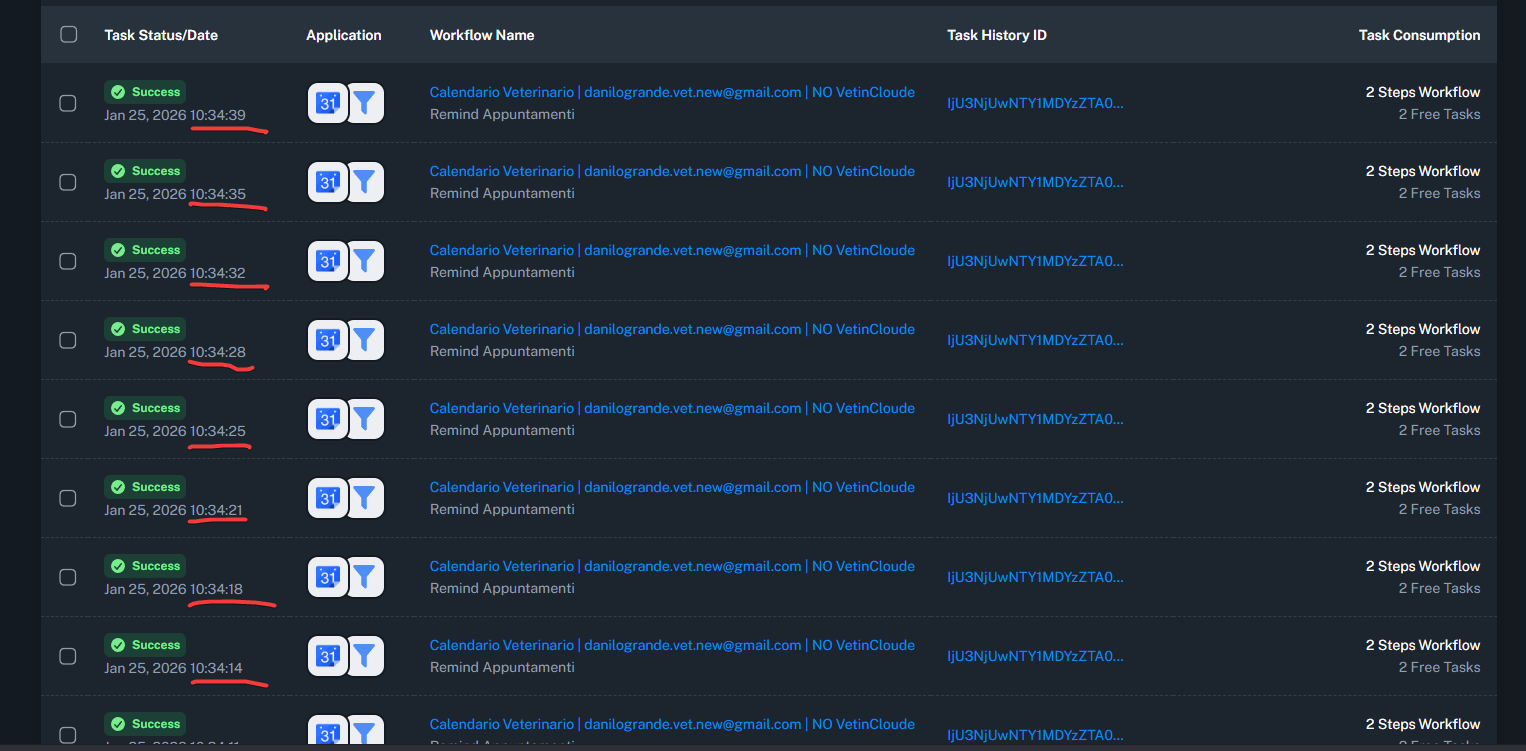
Task: Click the Workflow Name column header
Action: (x=482, y=35)
